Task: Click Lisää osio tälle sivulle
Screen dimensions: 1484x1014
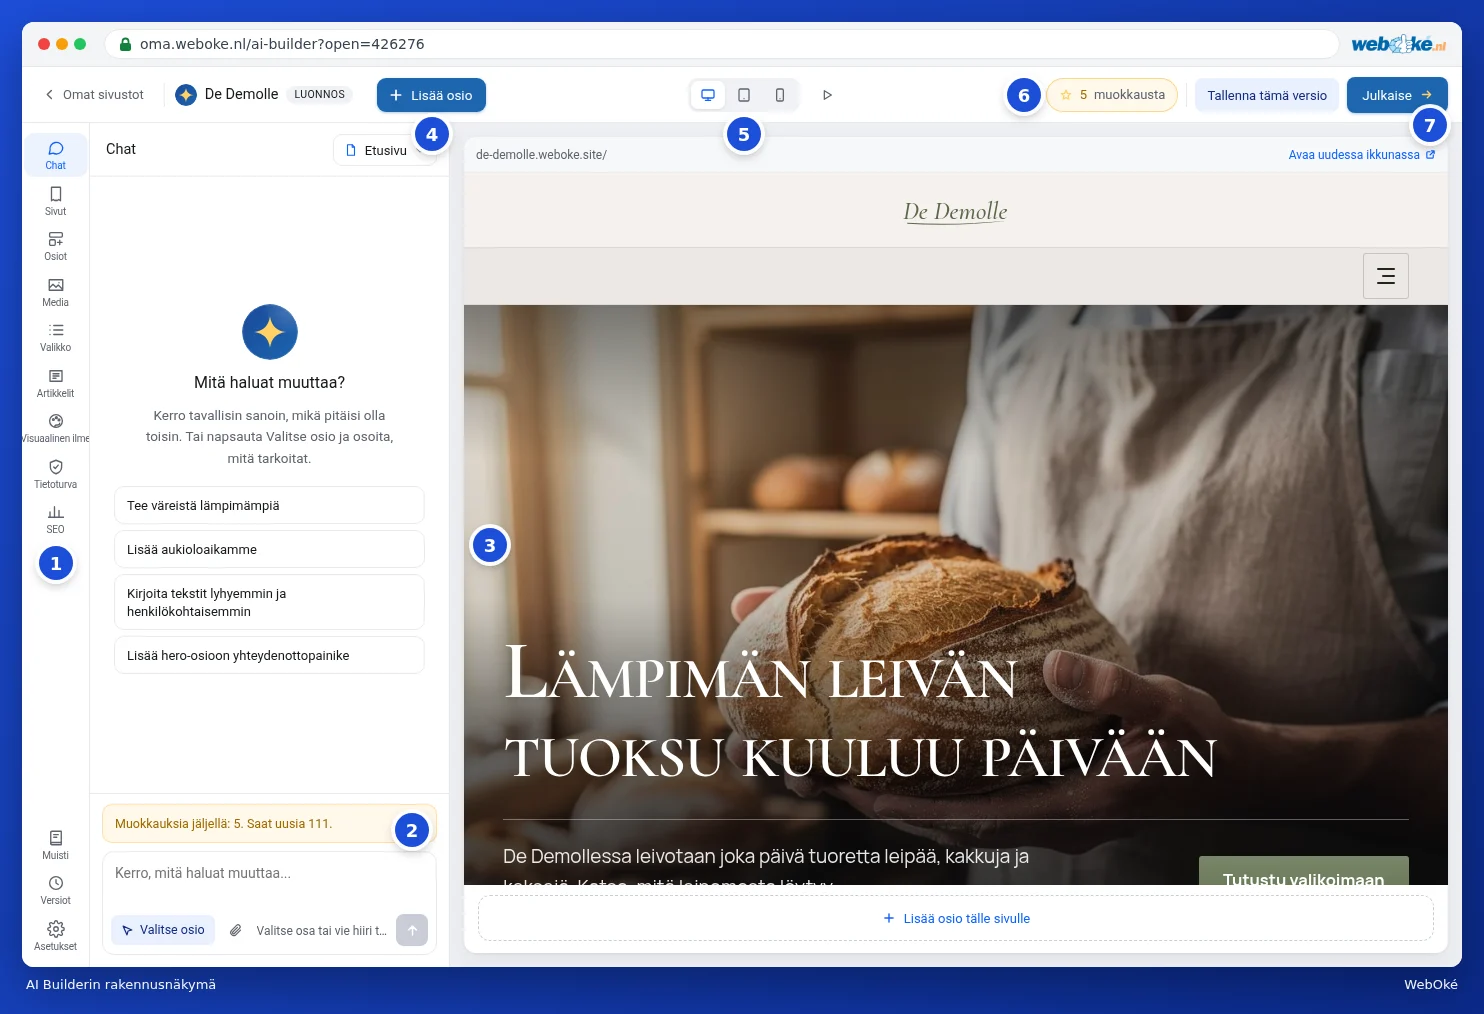Action: tap(956, 918)
